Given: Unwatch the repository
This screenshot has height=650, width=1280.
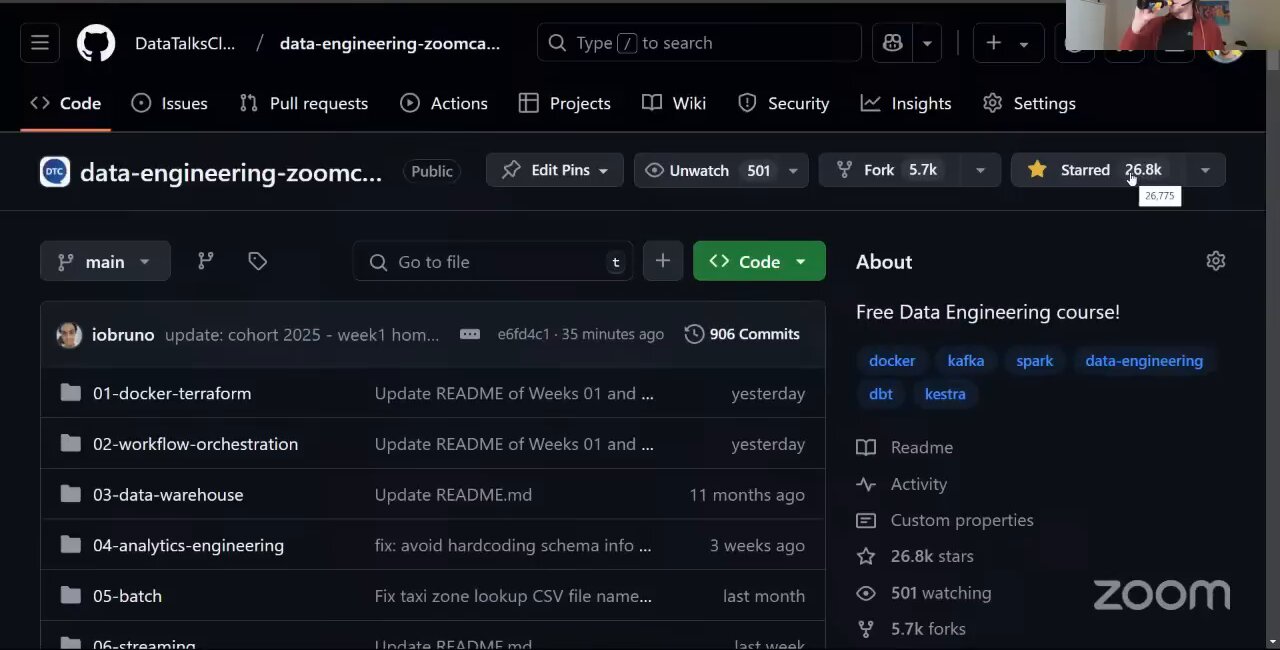Looking at the screenshot, I should click(699, 170).
